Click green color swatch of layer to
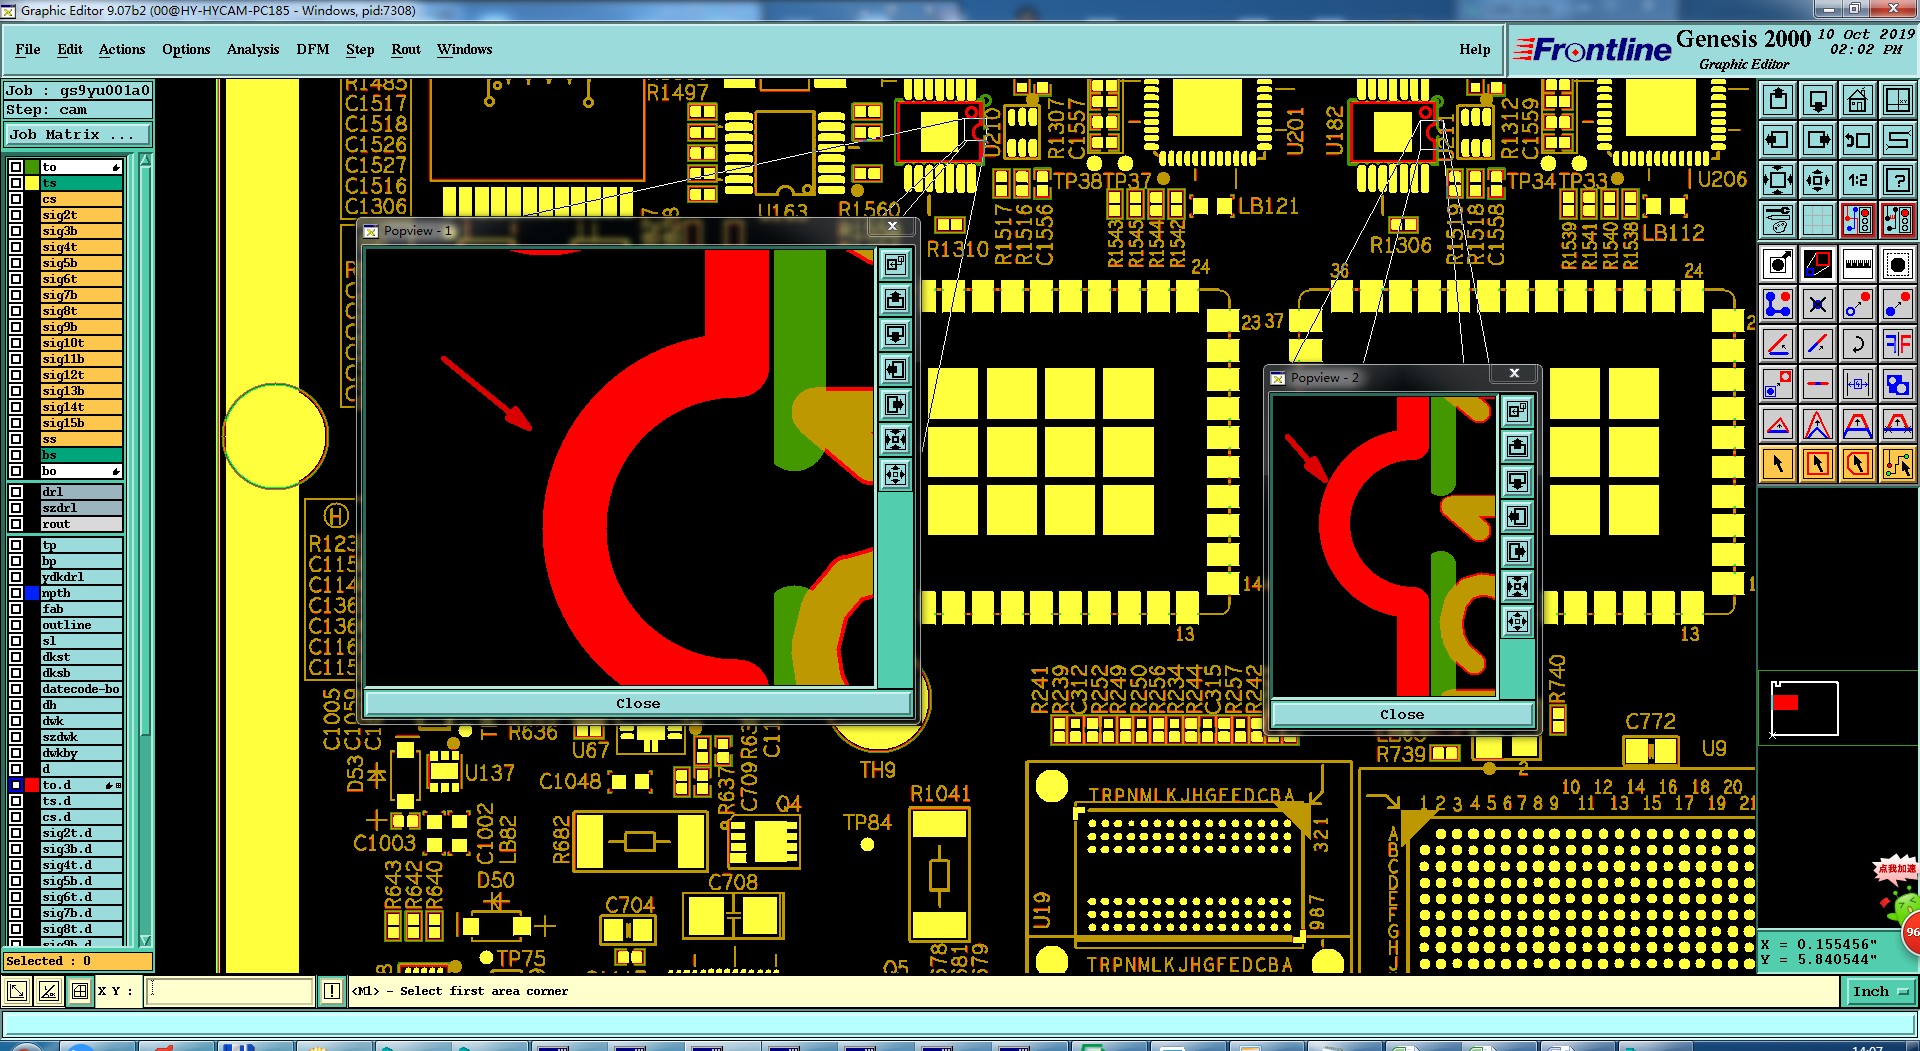 tap(32, 167)
